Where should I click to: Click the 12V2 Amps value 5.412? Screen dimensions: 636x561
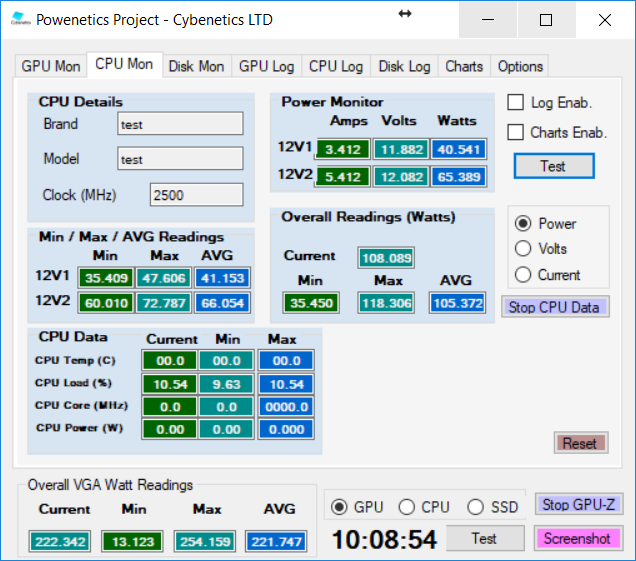click(343, 176)
